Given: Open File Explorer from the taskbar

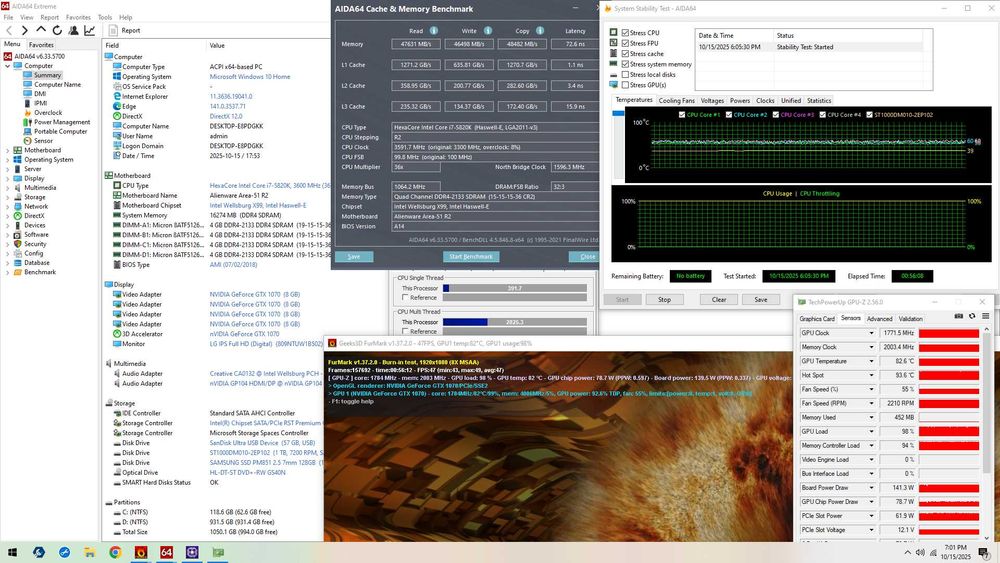Looking at the screenshot, I should point(90,552).
